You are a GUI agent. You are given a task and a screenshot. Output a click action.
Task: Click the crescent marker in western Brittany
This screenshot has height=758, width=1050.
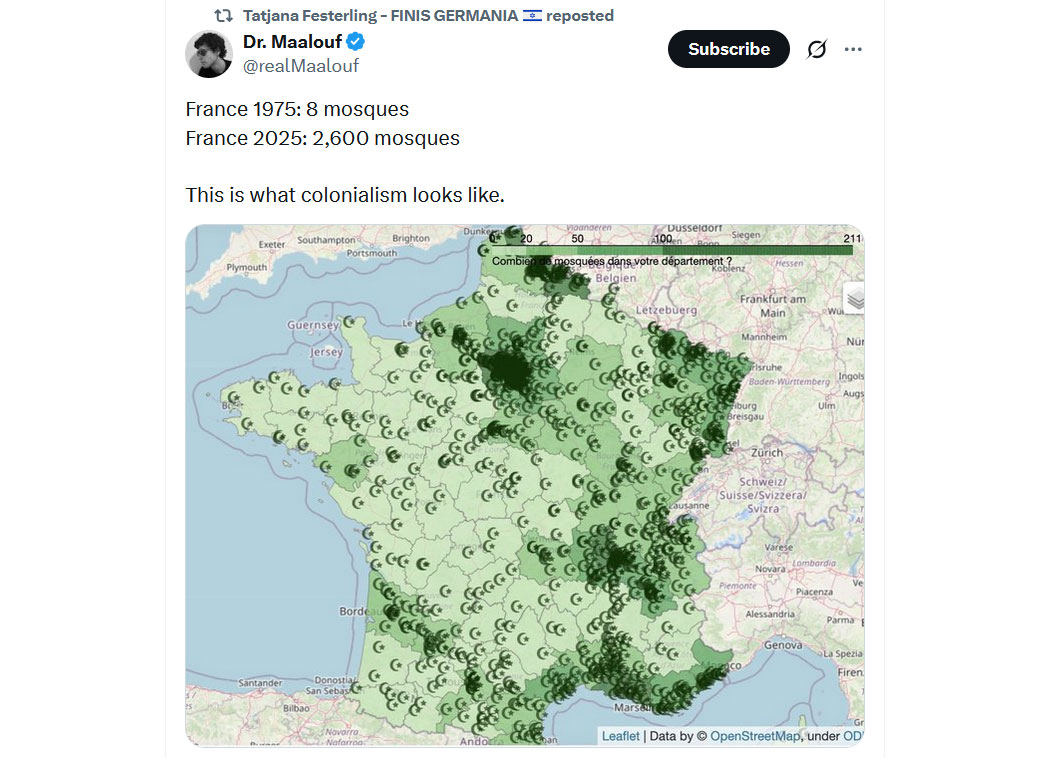click(x=234, y=398)
